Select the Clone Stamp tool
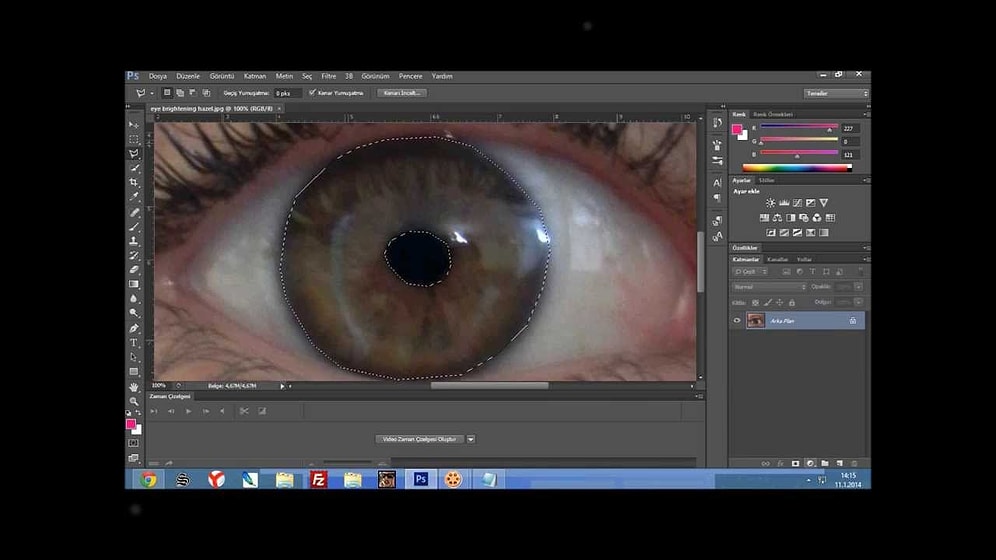The height and width of the screenshot is (560, 996). (x=133, y=241)
